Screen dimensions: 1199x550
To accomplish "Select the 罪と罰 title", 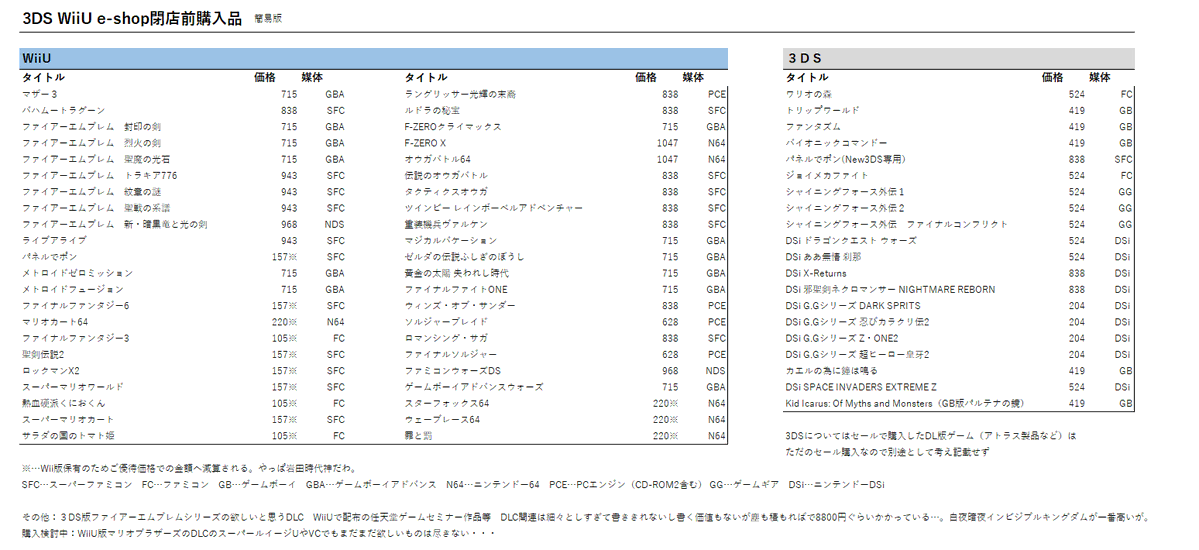I will 418,435.
